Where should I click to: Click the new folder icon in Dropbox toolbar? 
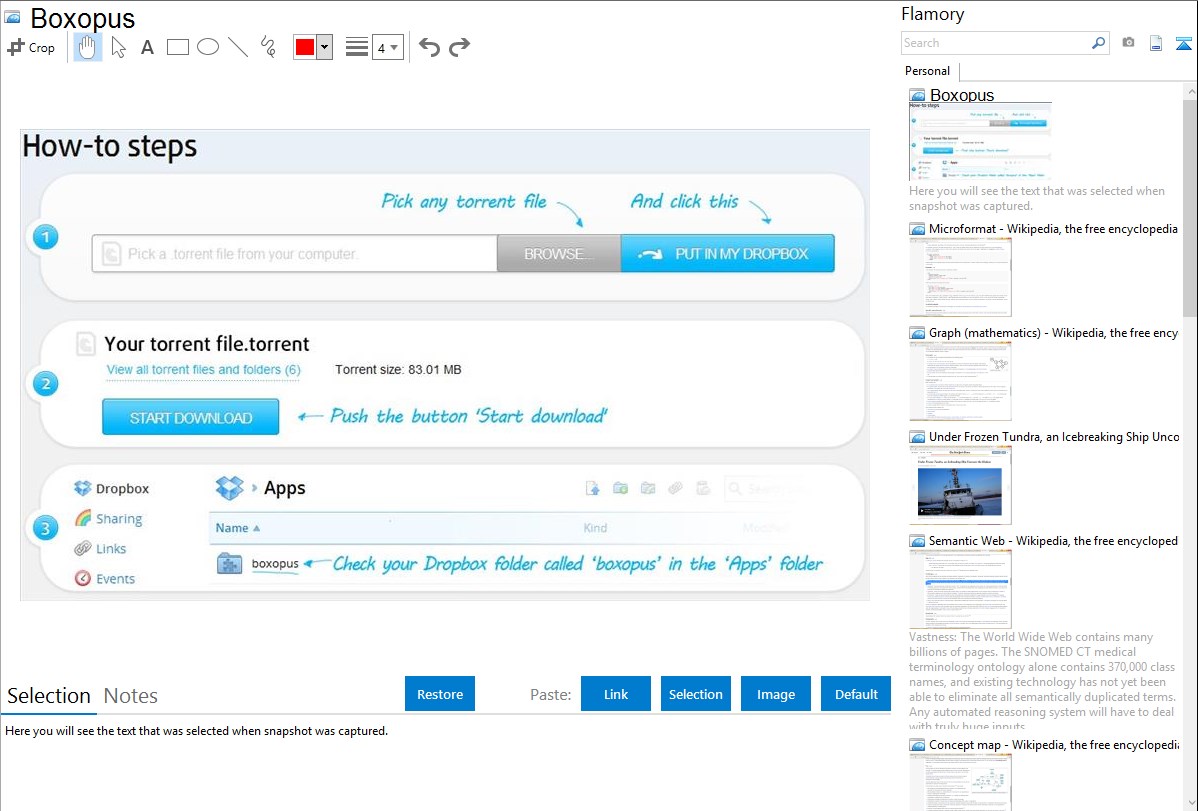tap(620, 488)
